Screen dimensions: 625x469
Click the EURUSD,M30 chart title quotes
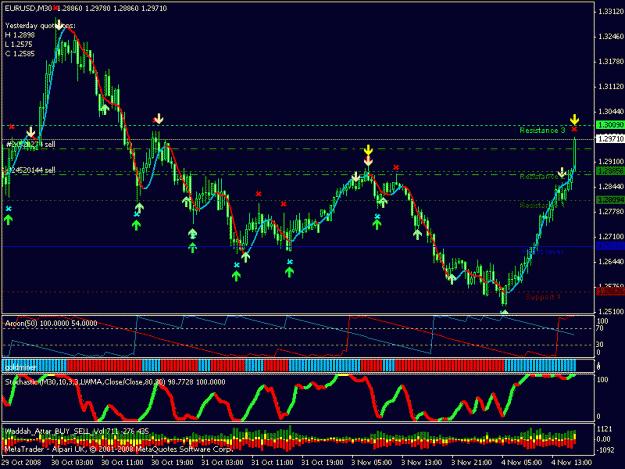coord(85,8)
